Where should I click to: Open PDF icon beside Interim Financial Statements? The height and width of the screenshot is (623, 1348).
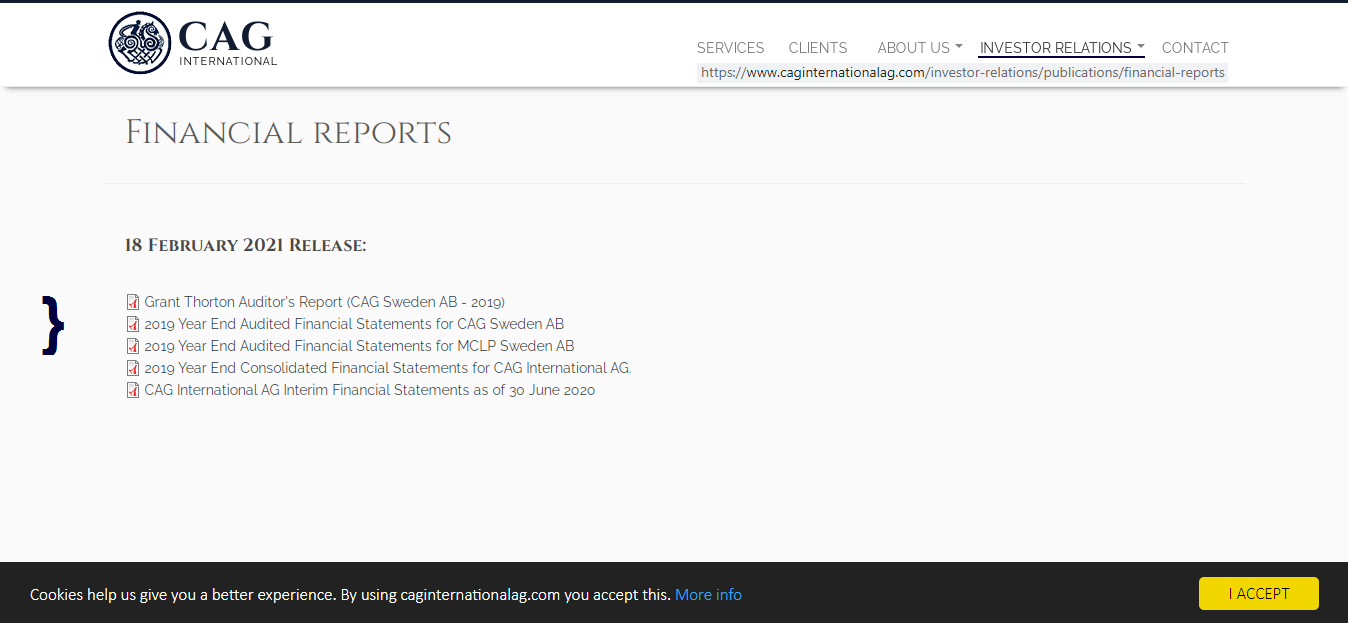pos(133,390)
